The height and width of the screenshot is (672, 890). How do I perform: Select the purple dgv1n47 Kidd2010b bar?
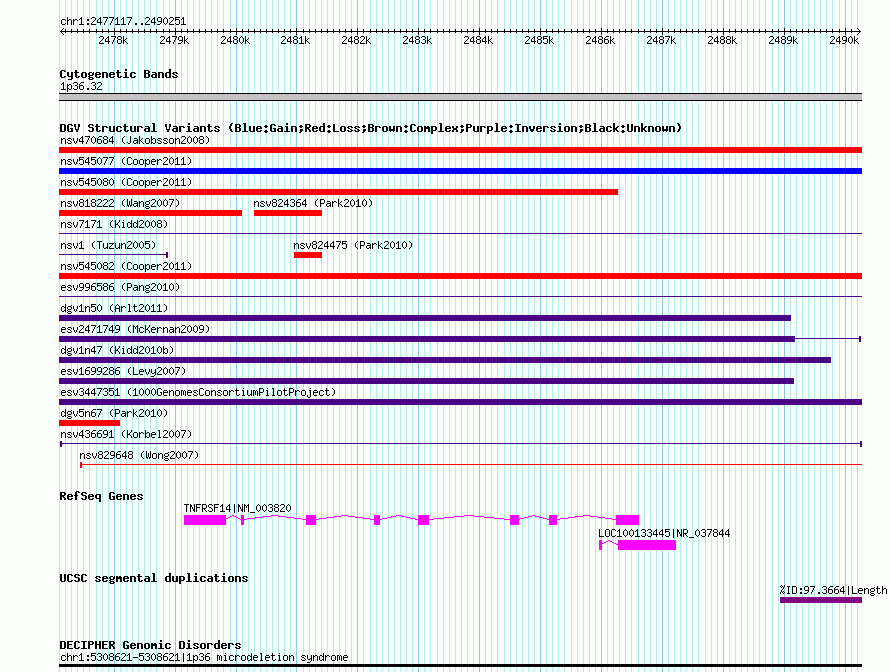(445, 360)
